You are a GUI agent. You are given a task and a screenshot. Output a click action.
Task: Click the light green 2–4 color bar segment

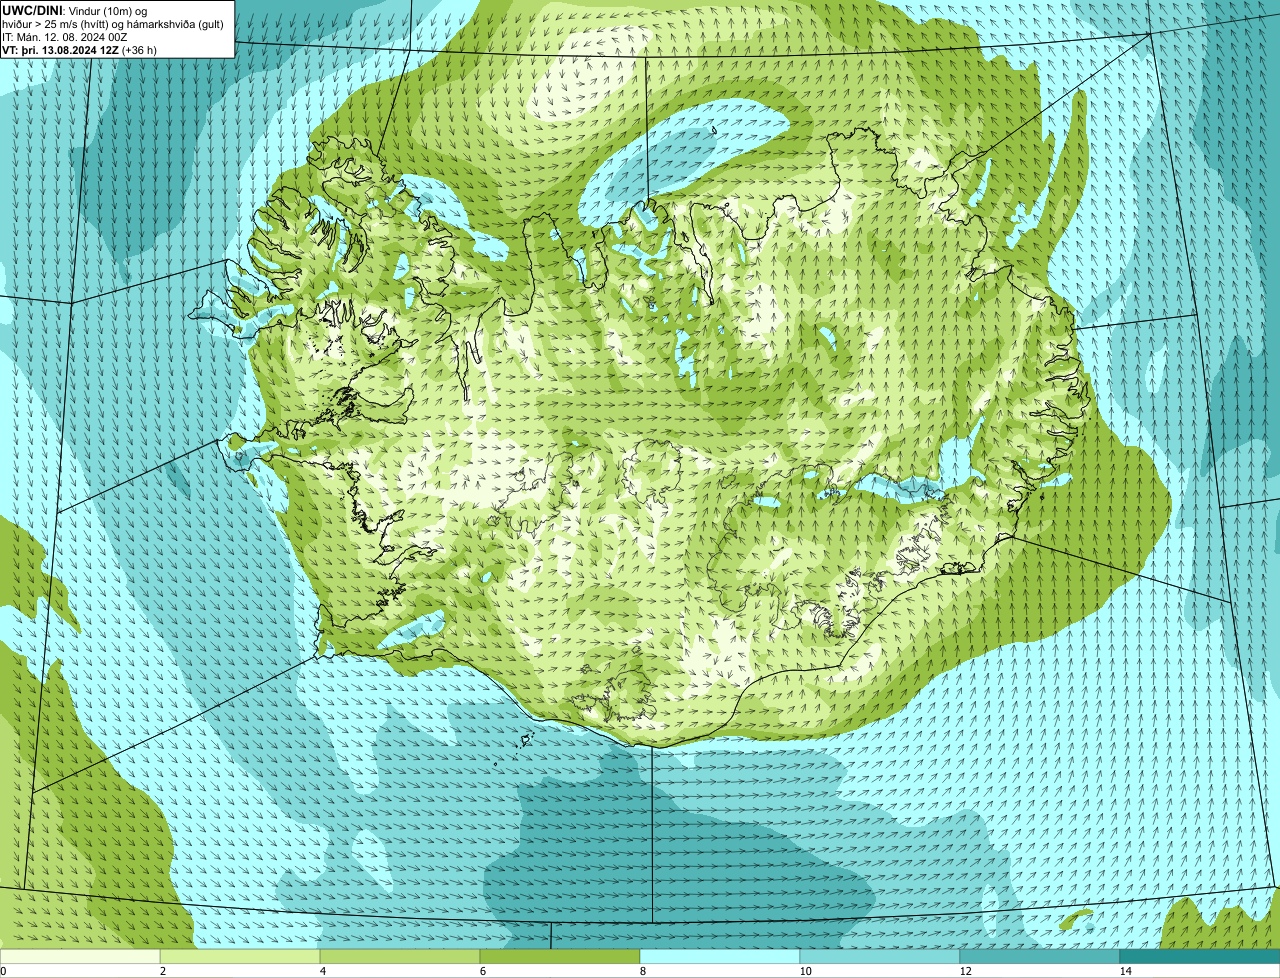click(x=240, y=957)
